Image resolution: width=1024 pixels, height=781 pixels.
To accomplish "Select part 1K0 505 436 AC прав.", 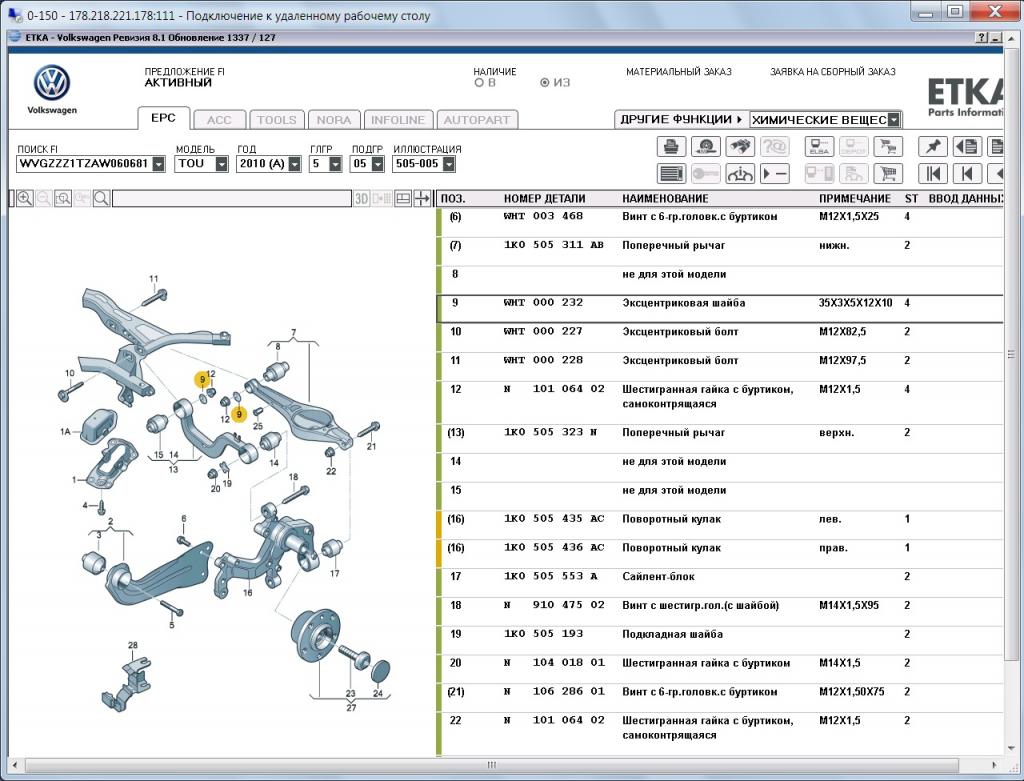I will [720, 554].
